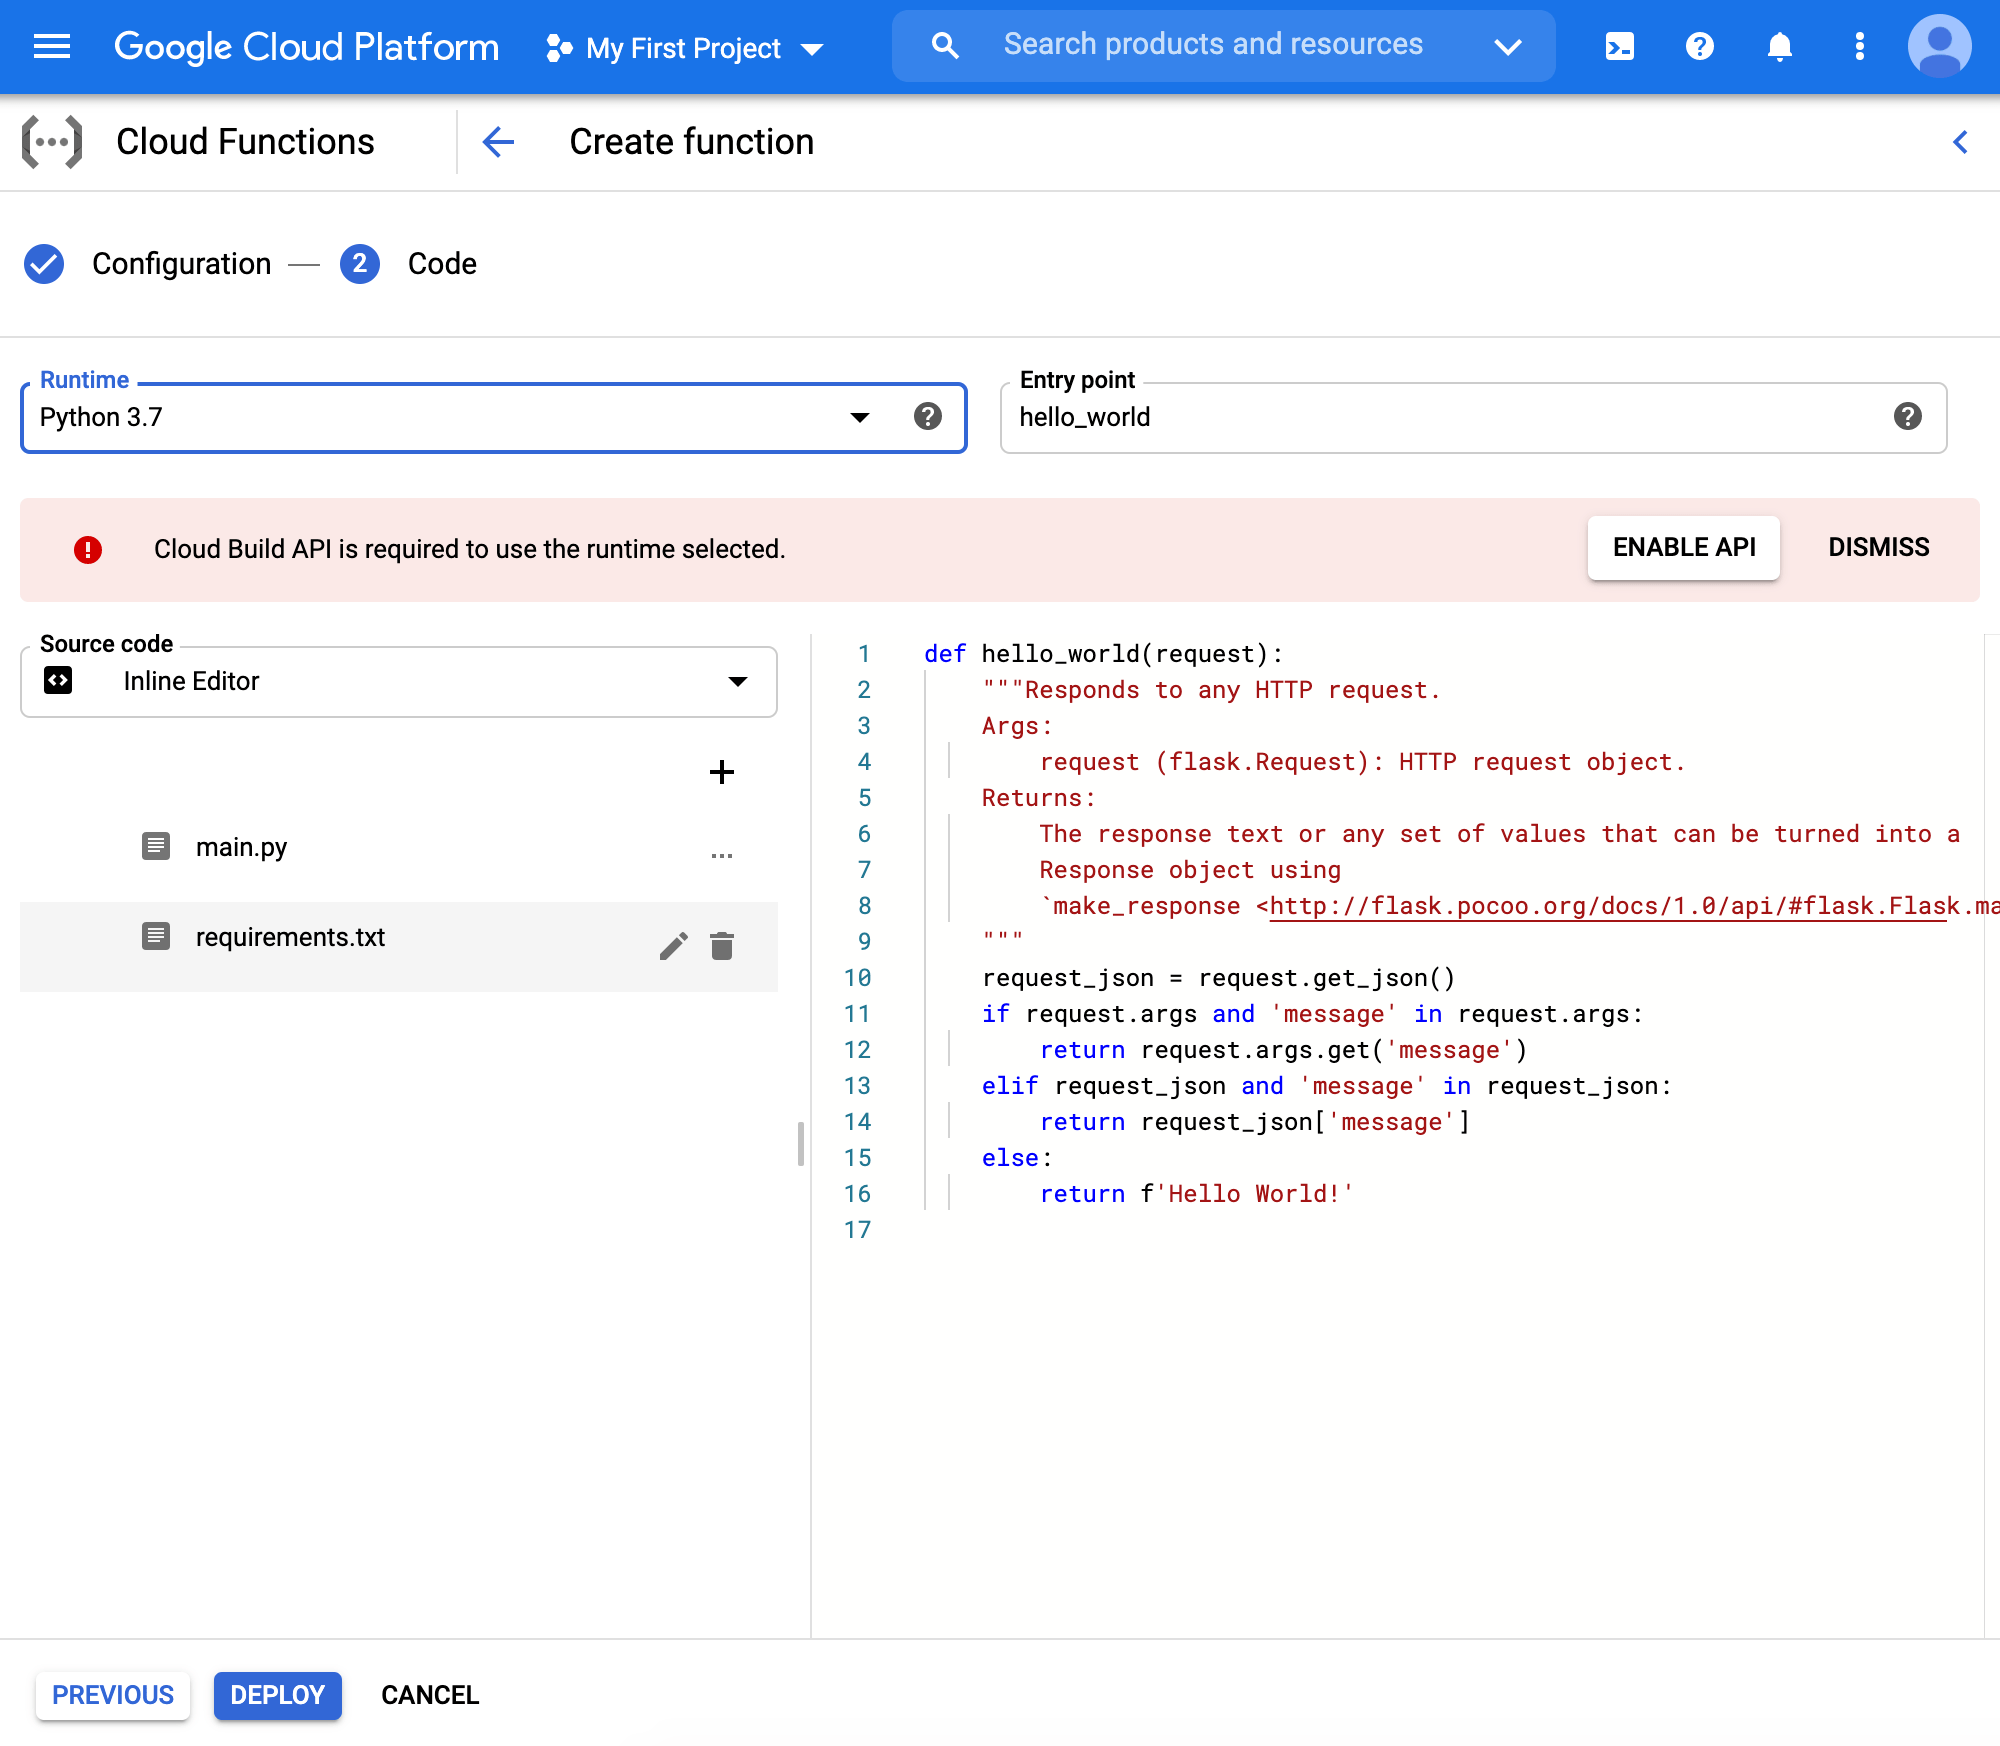The width and height of the screenshot is (2000, 1746).
Task: Edit requirements.txt using the pencil icon
Action: (x=674, y=946)
